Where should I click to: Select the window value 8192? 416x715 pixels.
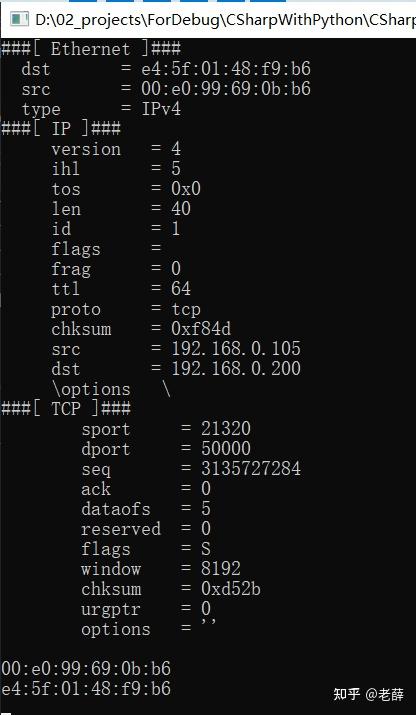coord(221,569)
